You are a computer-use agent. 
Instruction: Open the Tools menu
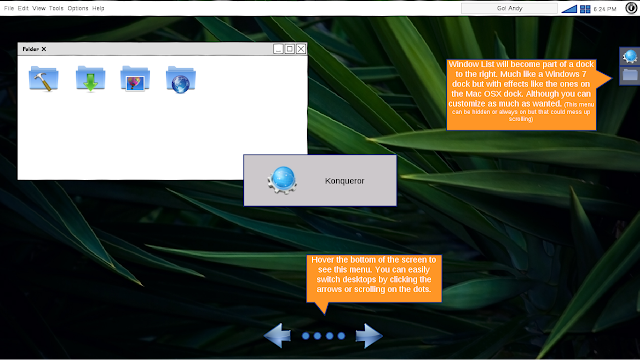pyautogui.click(x=56, y=8)
